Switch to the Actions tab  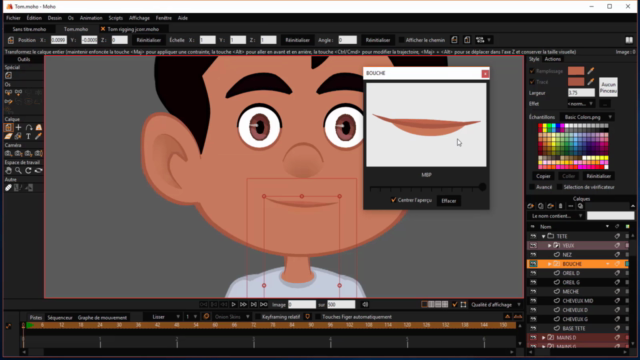553,59
